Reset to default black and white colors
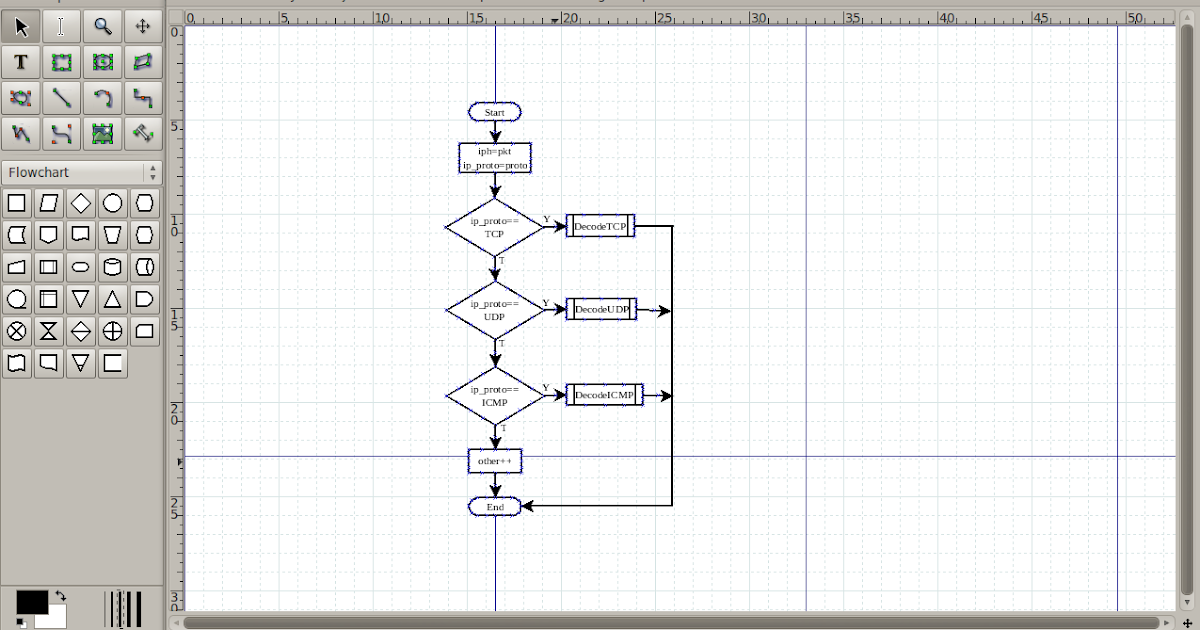The height and width of the screenshot is (630, 1200). (21, 621)
